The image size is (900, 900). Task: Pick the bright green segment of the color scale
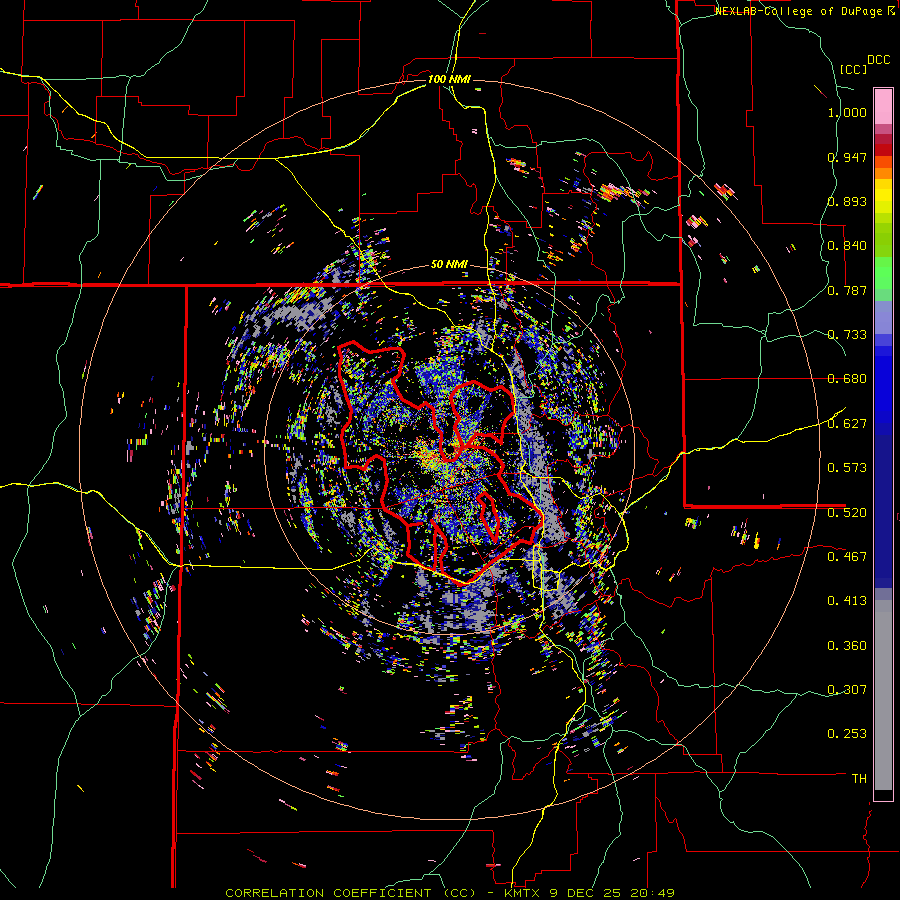click(883, 272)
